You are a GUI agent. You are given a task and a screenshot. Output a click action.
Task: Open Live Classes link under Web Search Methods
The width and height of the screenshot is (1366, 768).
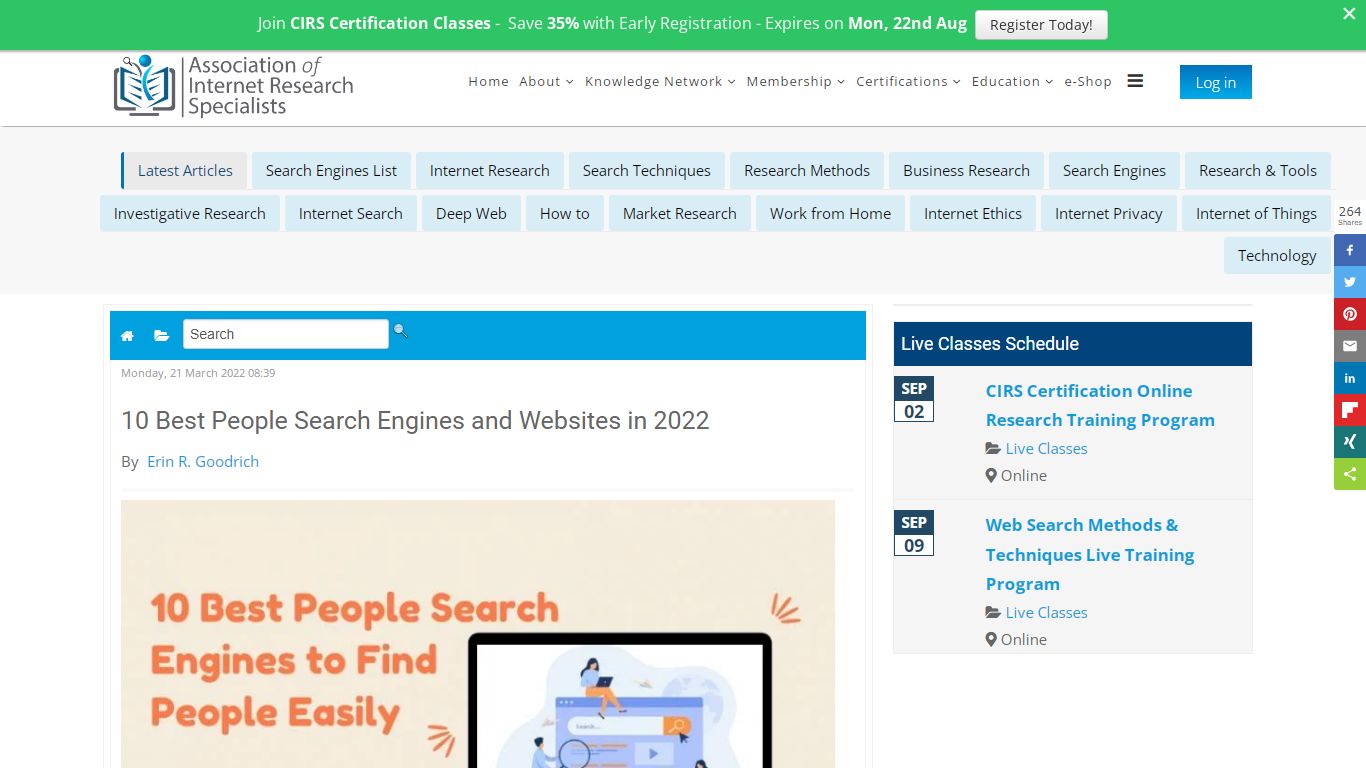(1046, 613)
